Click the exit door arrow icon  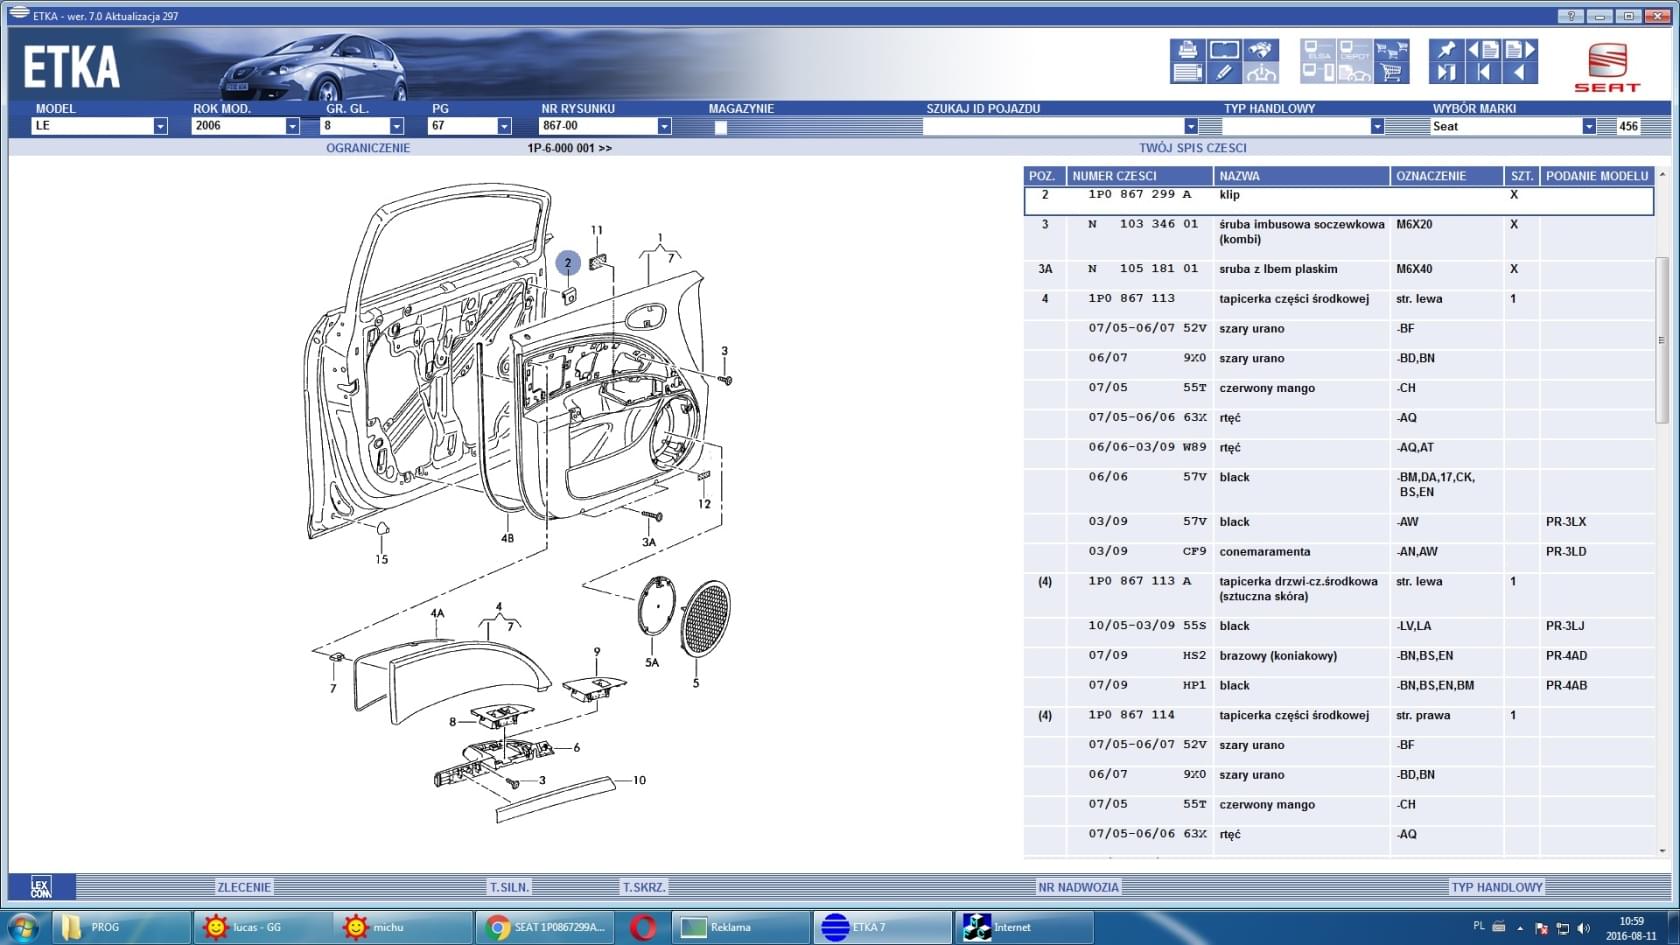tap(1446, 72)
